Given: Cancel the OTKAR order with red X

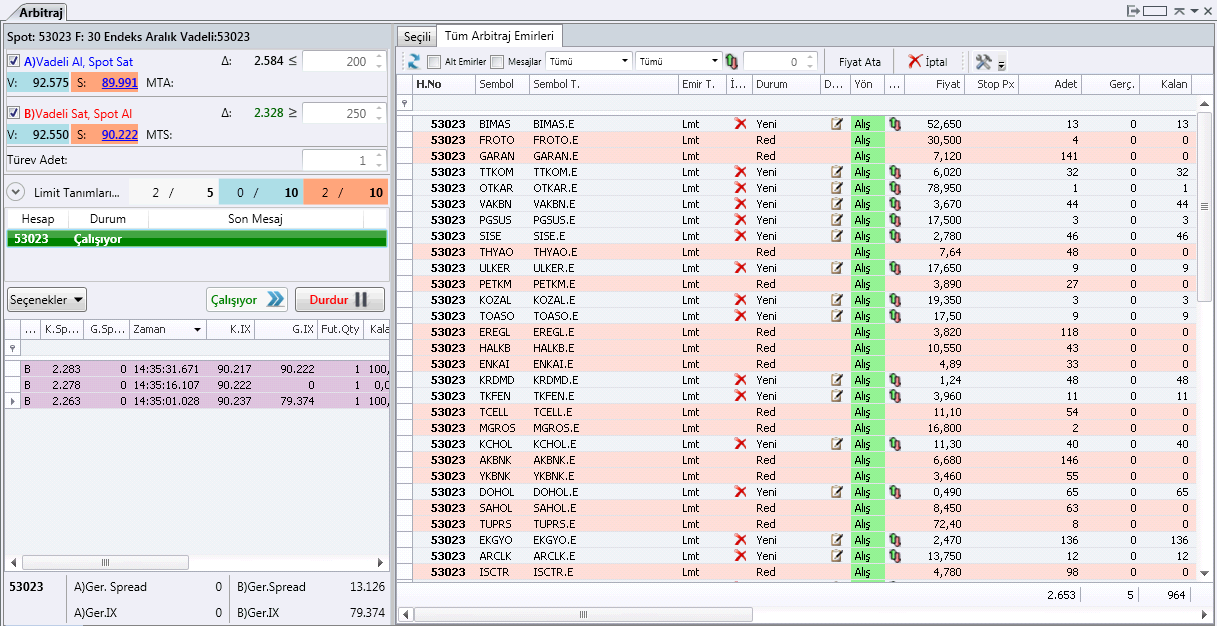Looking at the screenshot, I should (x=740, y=188).
